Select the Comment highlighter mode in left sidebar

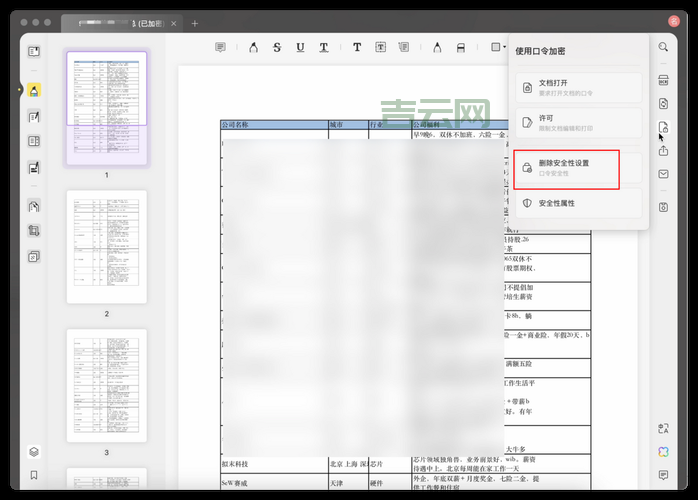tap(34, 90)
